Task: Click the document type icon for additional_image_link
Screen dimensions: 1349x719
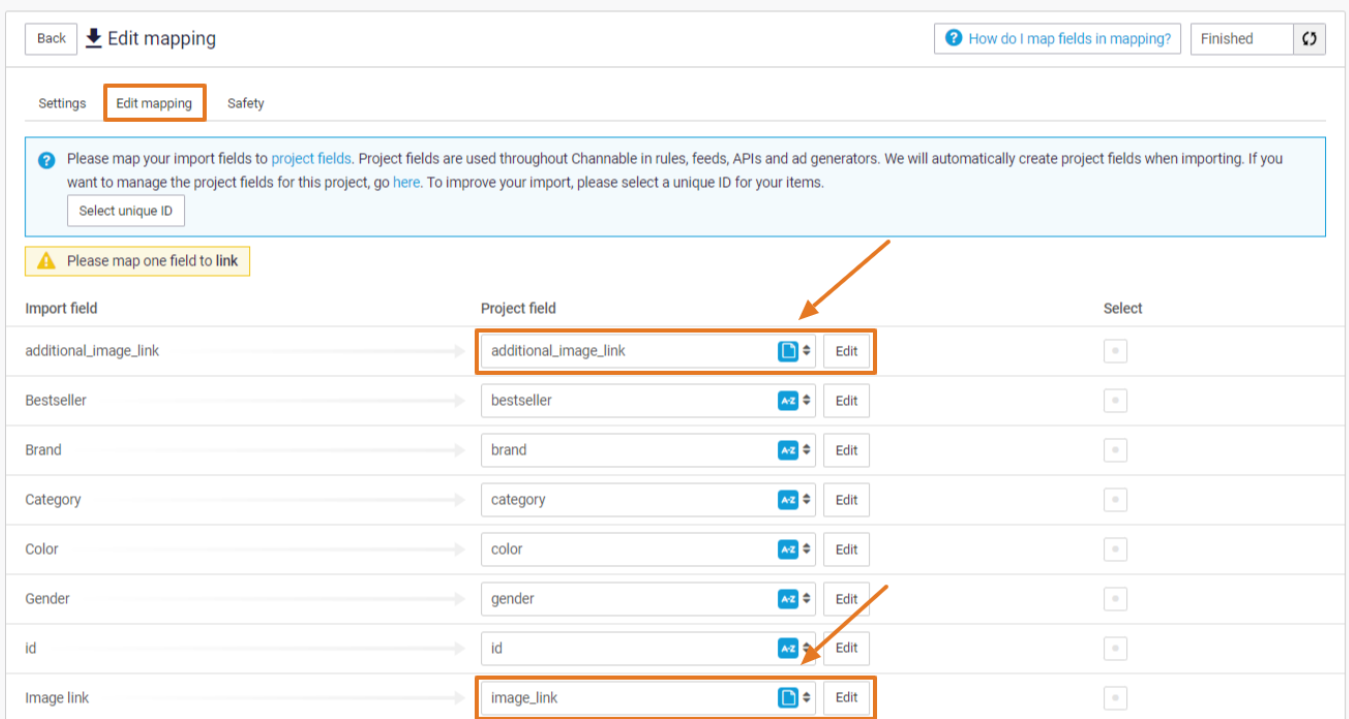Action: [x=788, y=351]
